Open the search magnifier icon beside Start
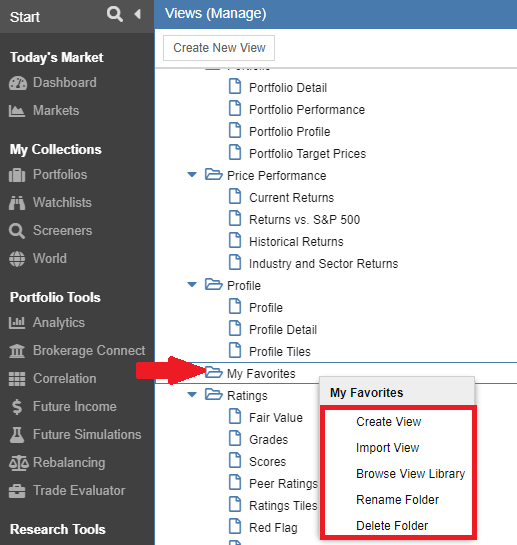This screenshot has width=517, height=545. [114, 15]
